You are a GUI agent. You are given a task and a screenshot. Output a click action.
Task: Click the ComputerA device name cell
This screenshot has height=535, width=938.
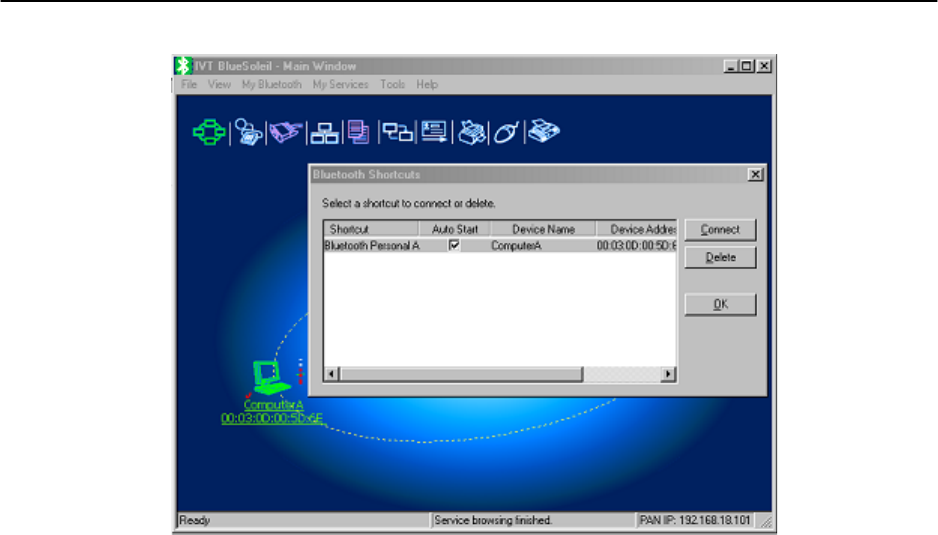pos(516,245)
